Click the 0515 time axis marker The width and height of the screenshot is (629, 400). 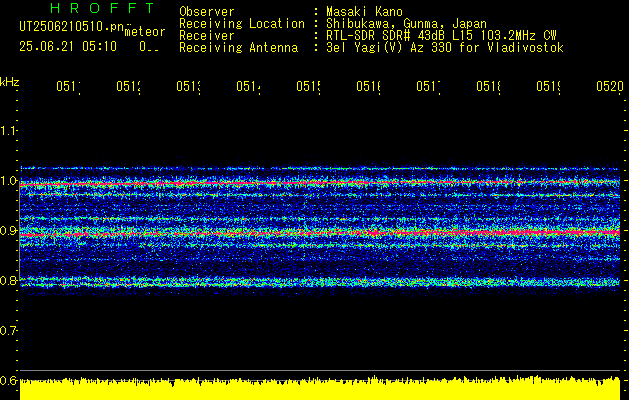pyautogui.click(x=308, y=86)
